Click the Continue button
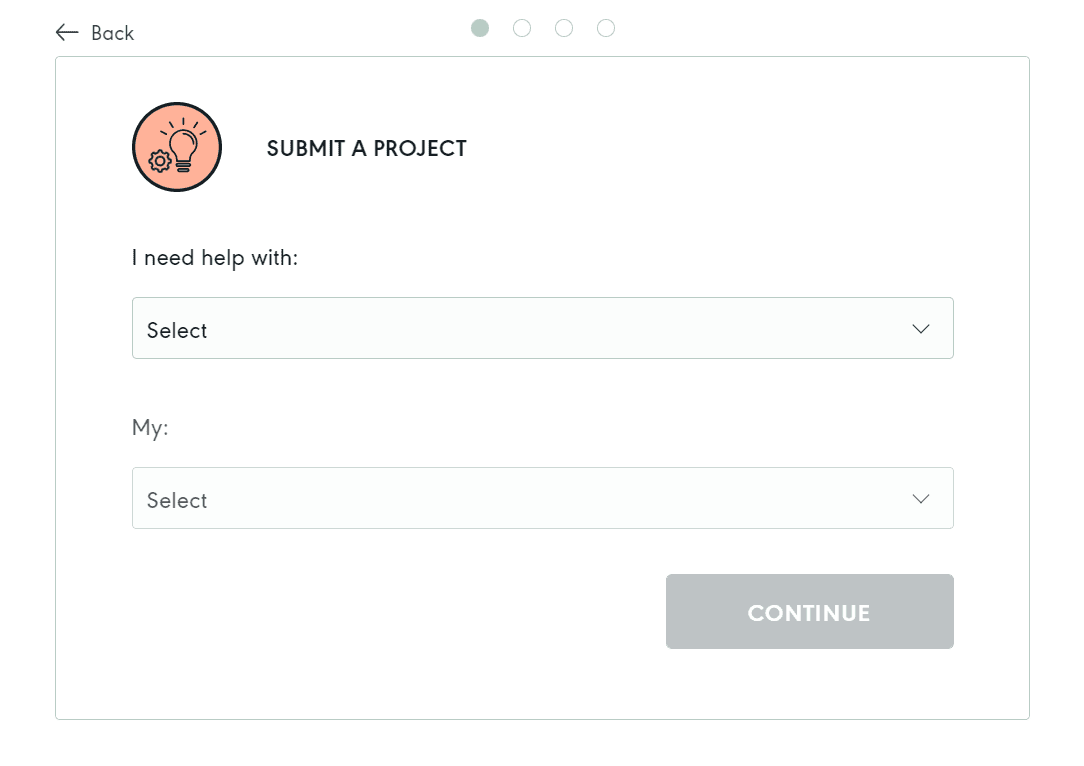The image size is (1084, 766). tap(809, 611)
